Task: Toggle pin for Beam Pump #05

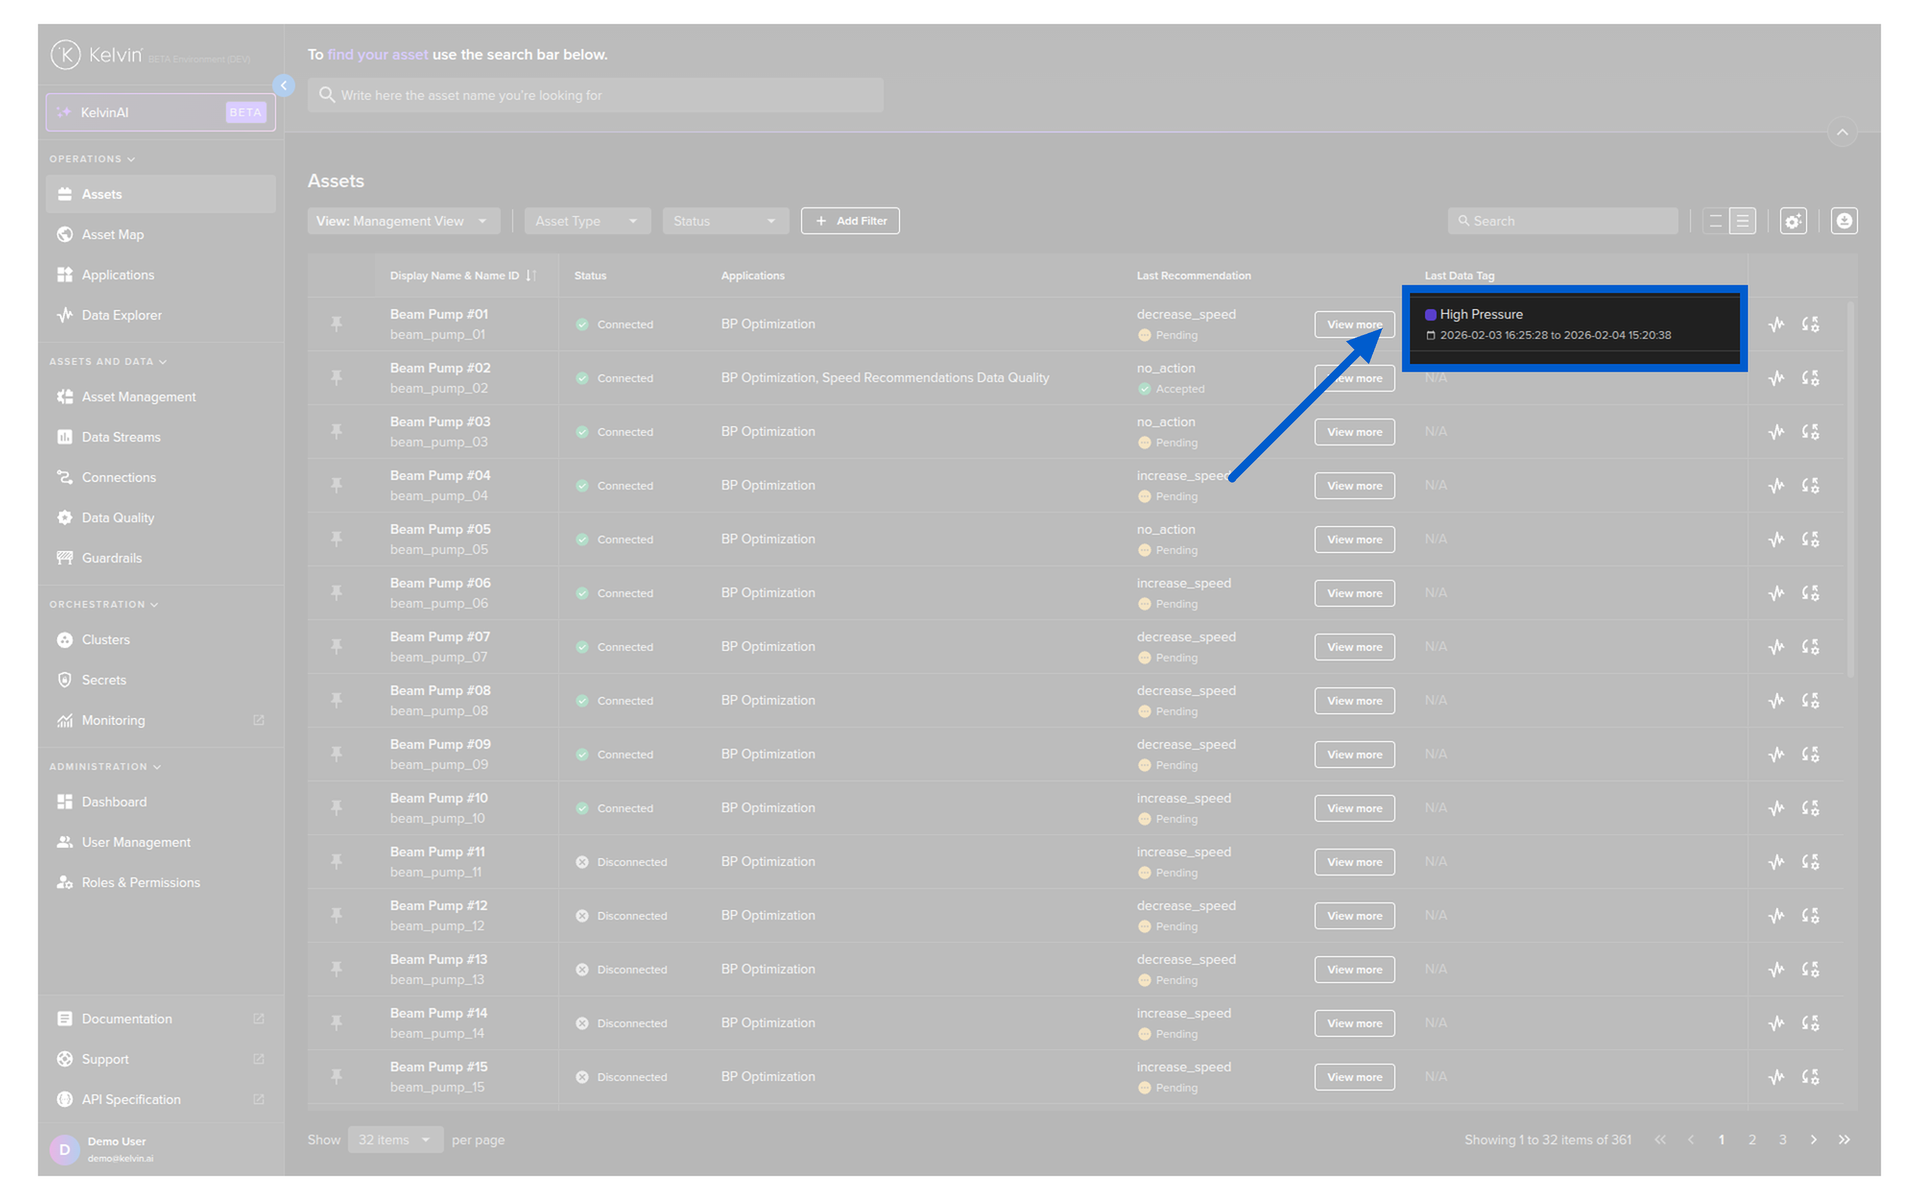Action: point(337,539)
